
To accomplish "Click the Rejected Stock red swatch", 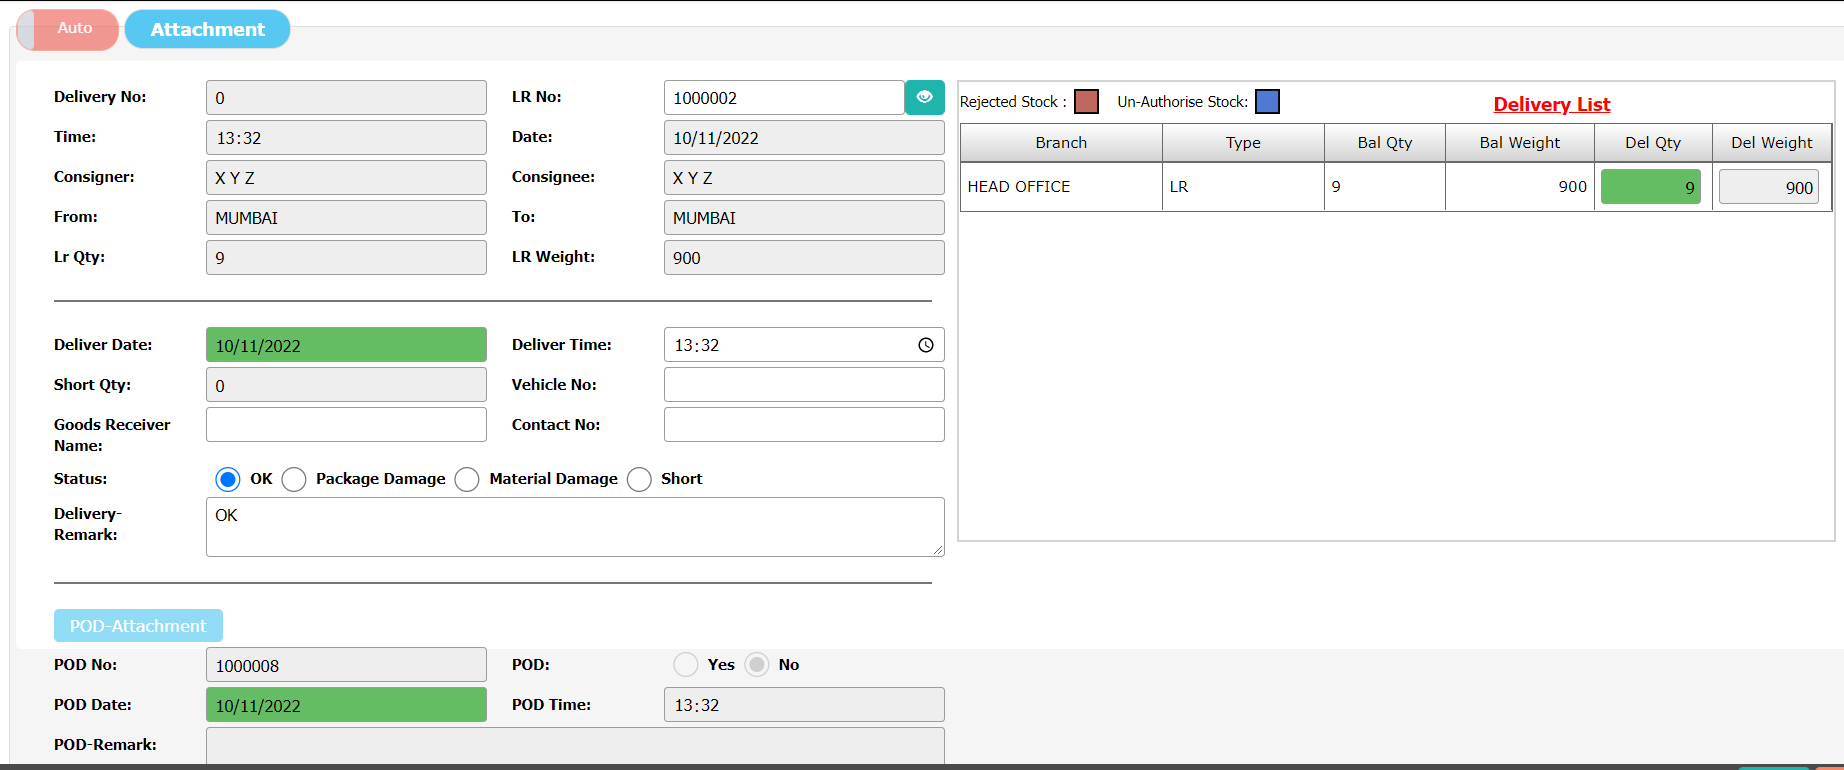I will click(1086, 102).
